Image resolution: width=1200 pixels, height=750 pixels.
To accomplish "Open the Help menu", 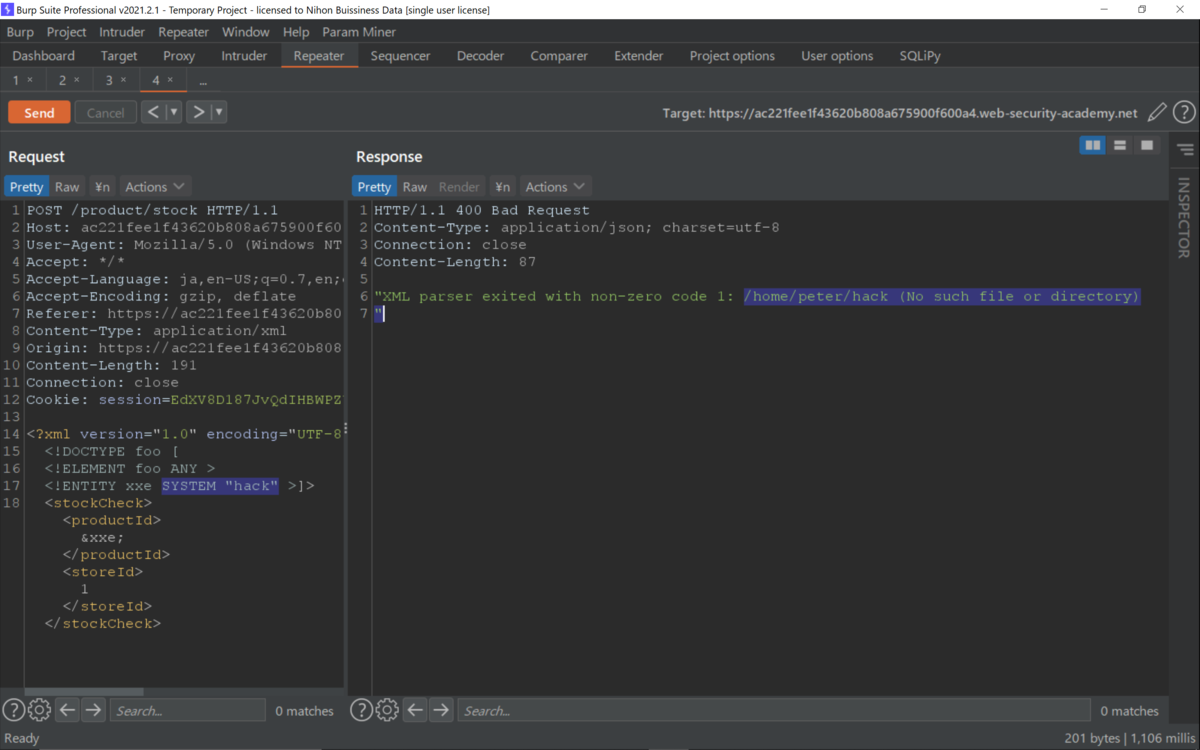I will coord(296,32).
